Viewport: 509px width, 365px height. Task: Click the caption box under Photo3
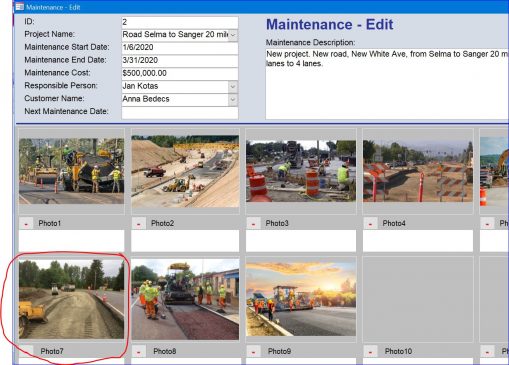tap(301, 240)
